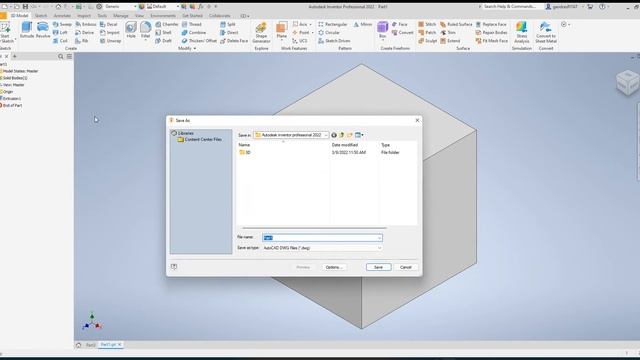Select the Decal tool
Viewport: 640px width, 360px height.
click(x=109, y=24)
